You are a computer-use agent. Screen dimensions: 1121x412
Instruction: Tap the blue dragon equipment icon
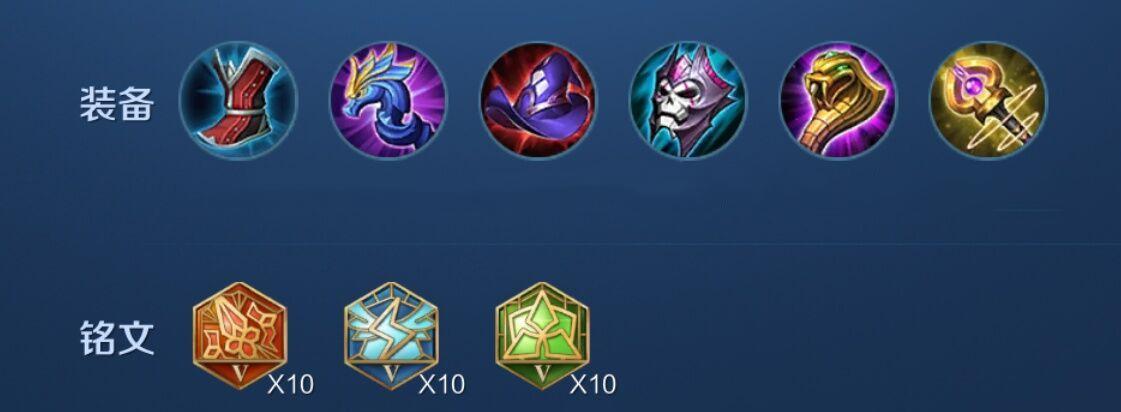pyautogui.click(x=388, y=100)
